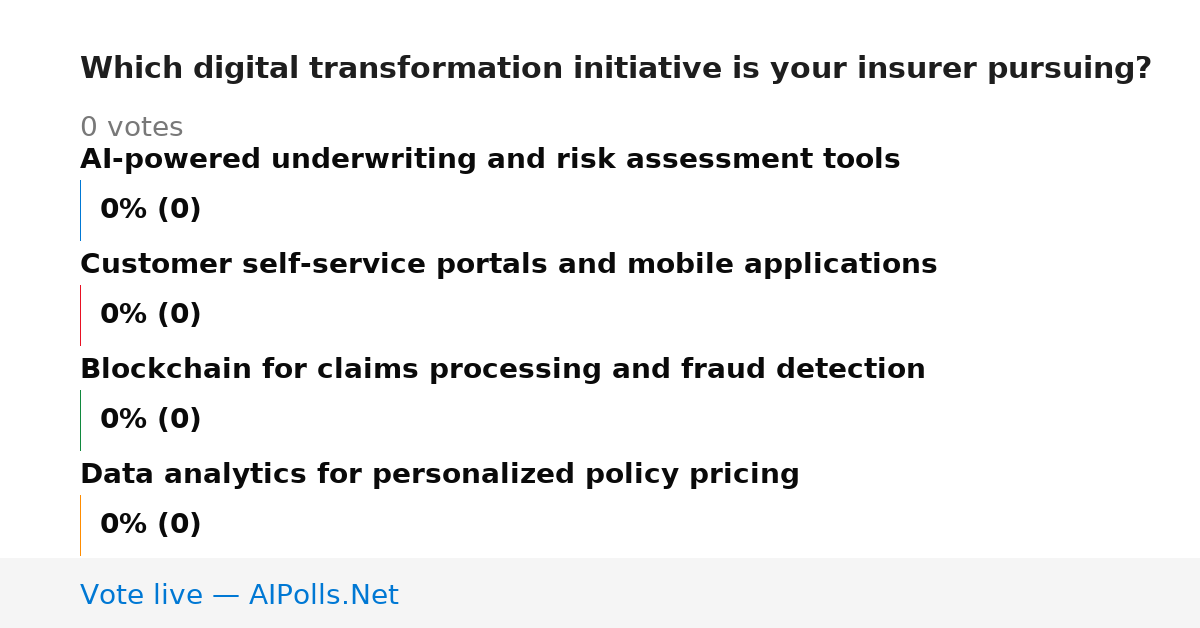Pick Blockchain for claims processing option
This screenshot has width=1200, height=628.
tap(502, 370)
